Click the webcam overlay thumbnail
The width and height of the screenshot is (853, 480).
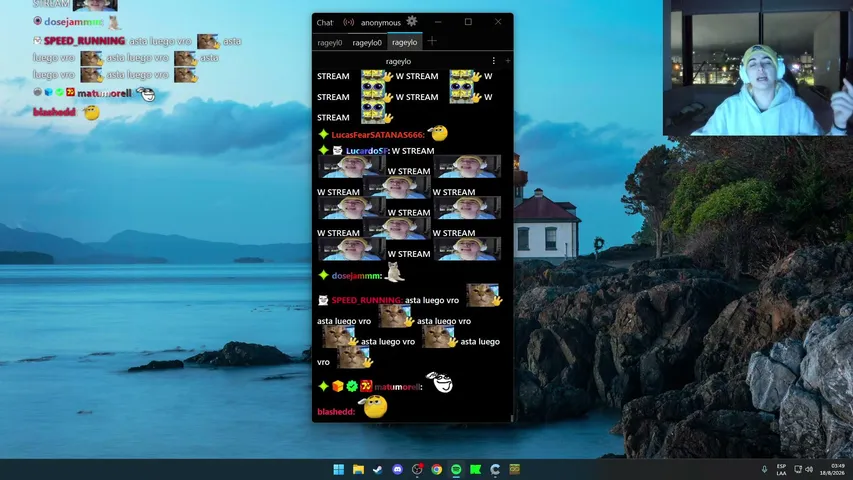758,67
